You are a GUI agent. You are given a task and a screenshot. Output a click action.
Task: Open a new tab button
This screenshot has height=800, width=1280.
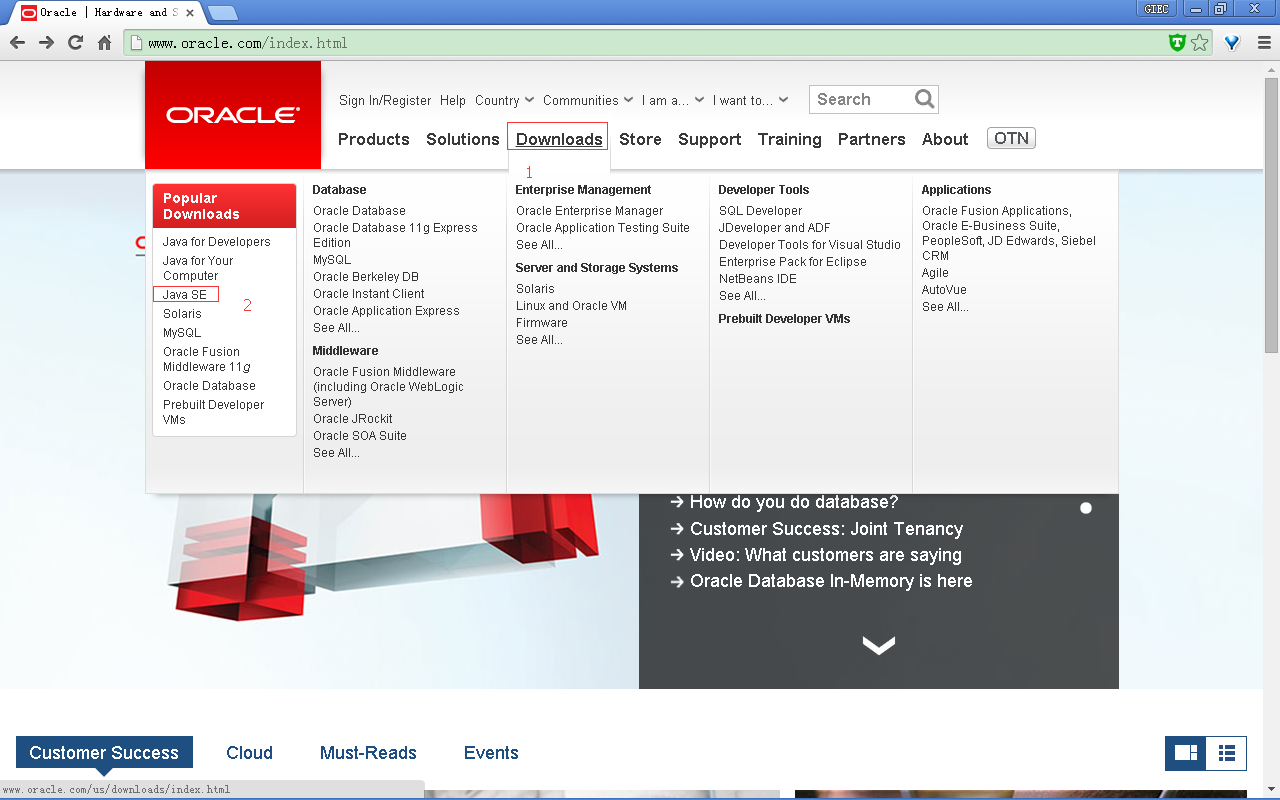click(222, 13)
